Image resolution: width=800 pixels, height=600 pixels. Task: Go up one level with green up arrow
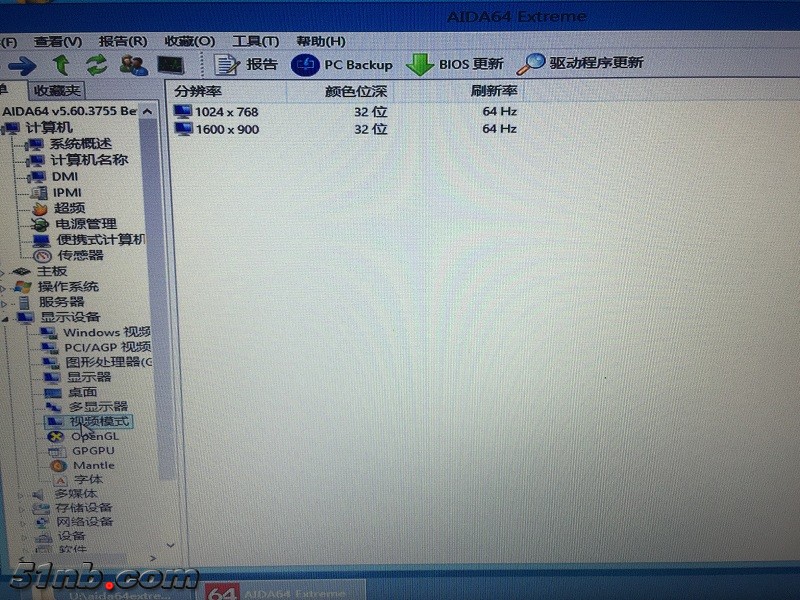(x=62, y=65)
